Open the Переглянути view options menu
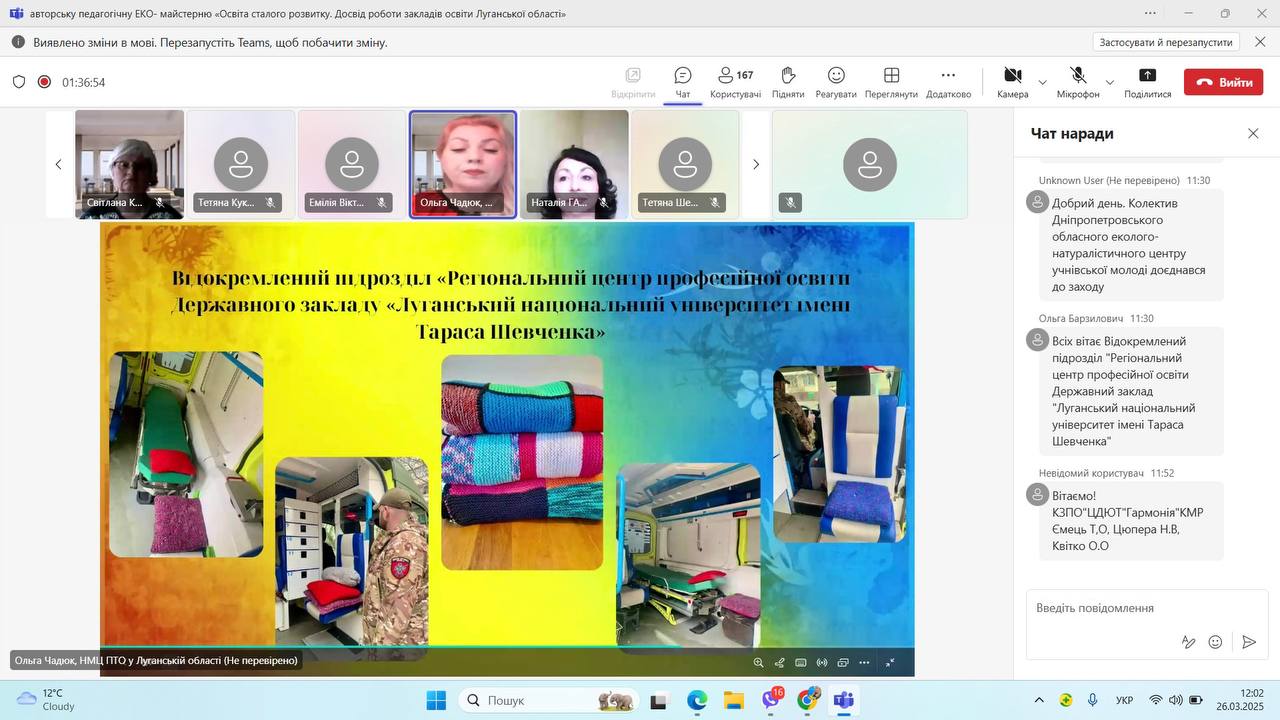 click(891, 82)
